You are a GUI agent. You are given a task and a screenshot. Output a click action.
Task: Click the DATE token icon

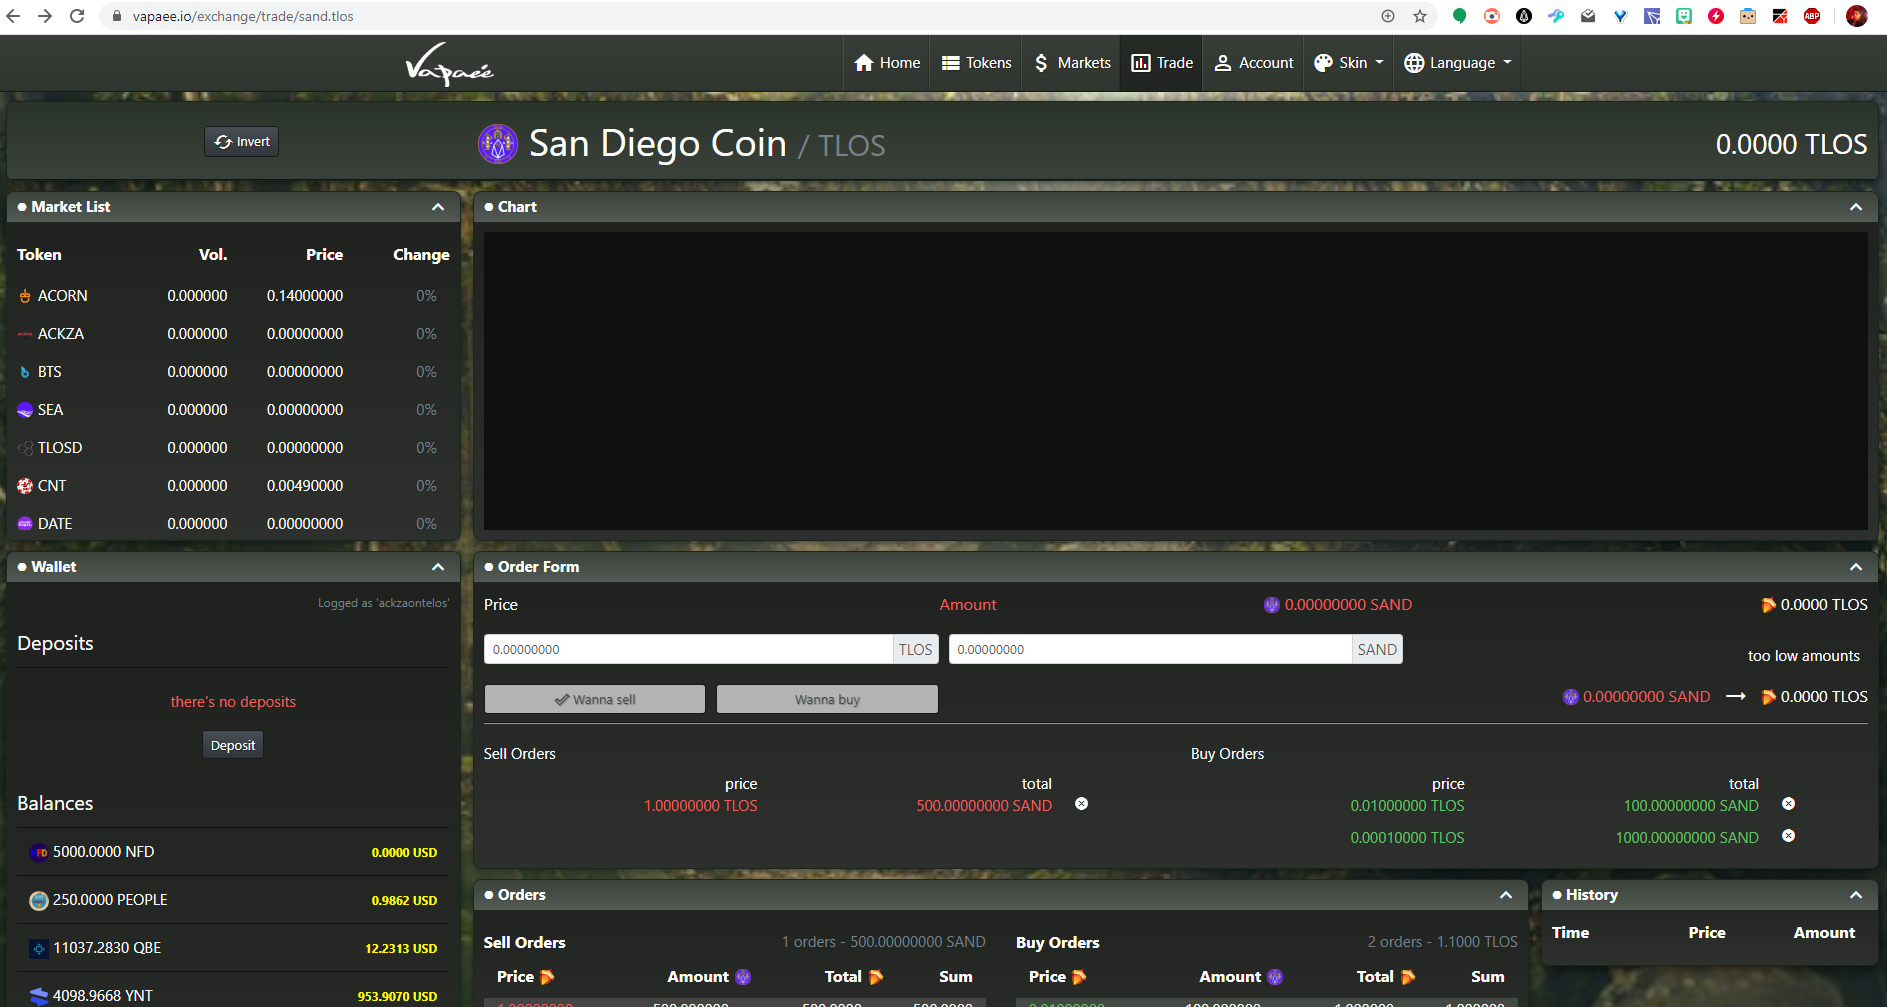pos(25,524)
